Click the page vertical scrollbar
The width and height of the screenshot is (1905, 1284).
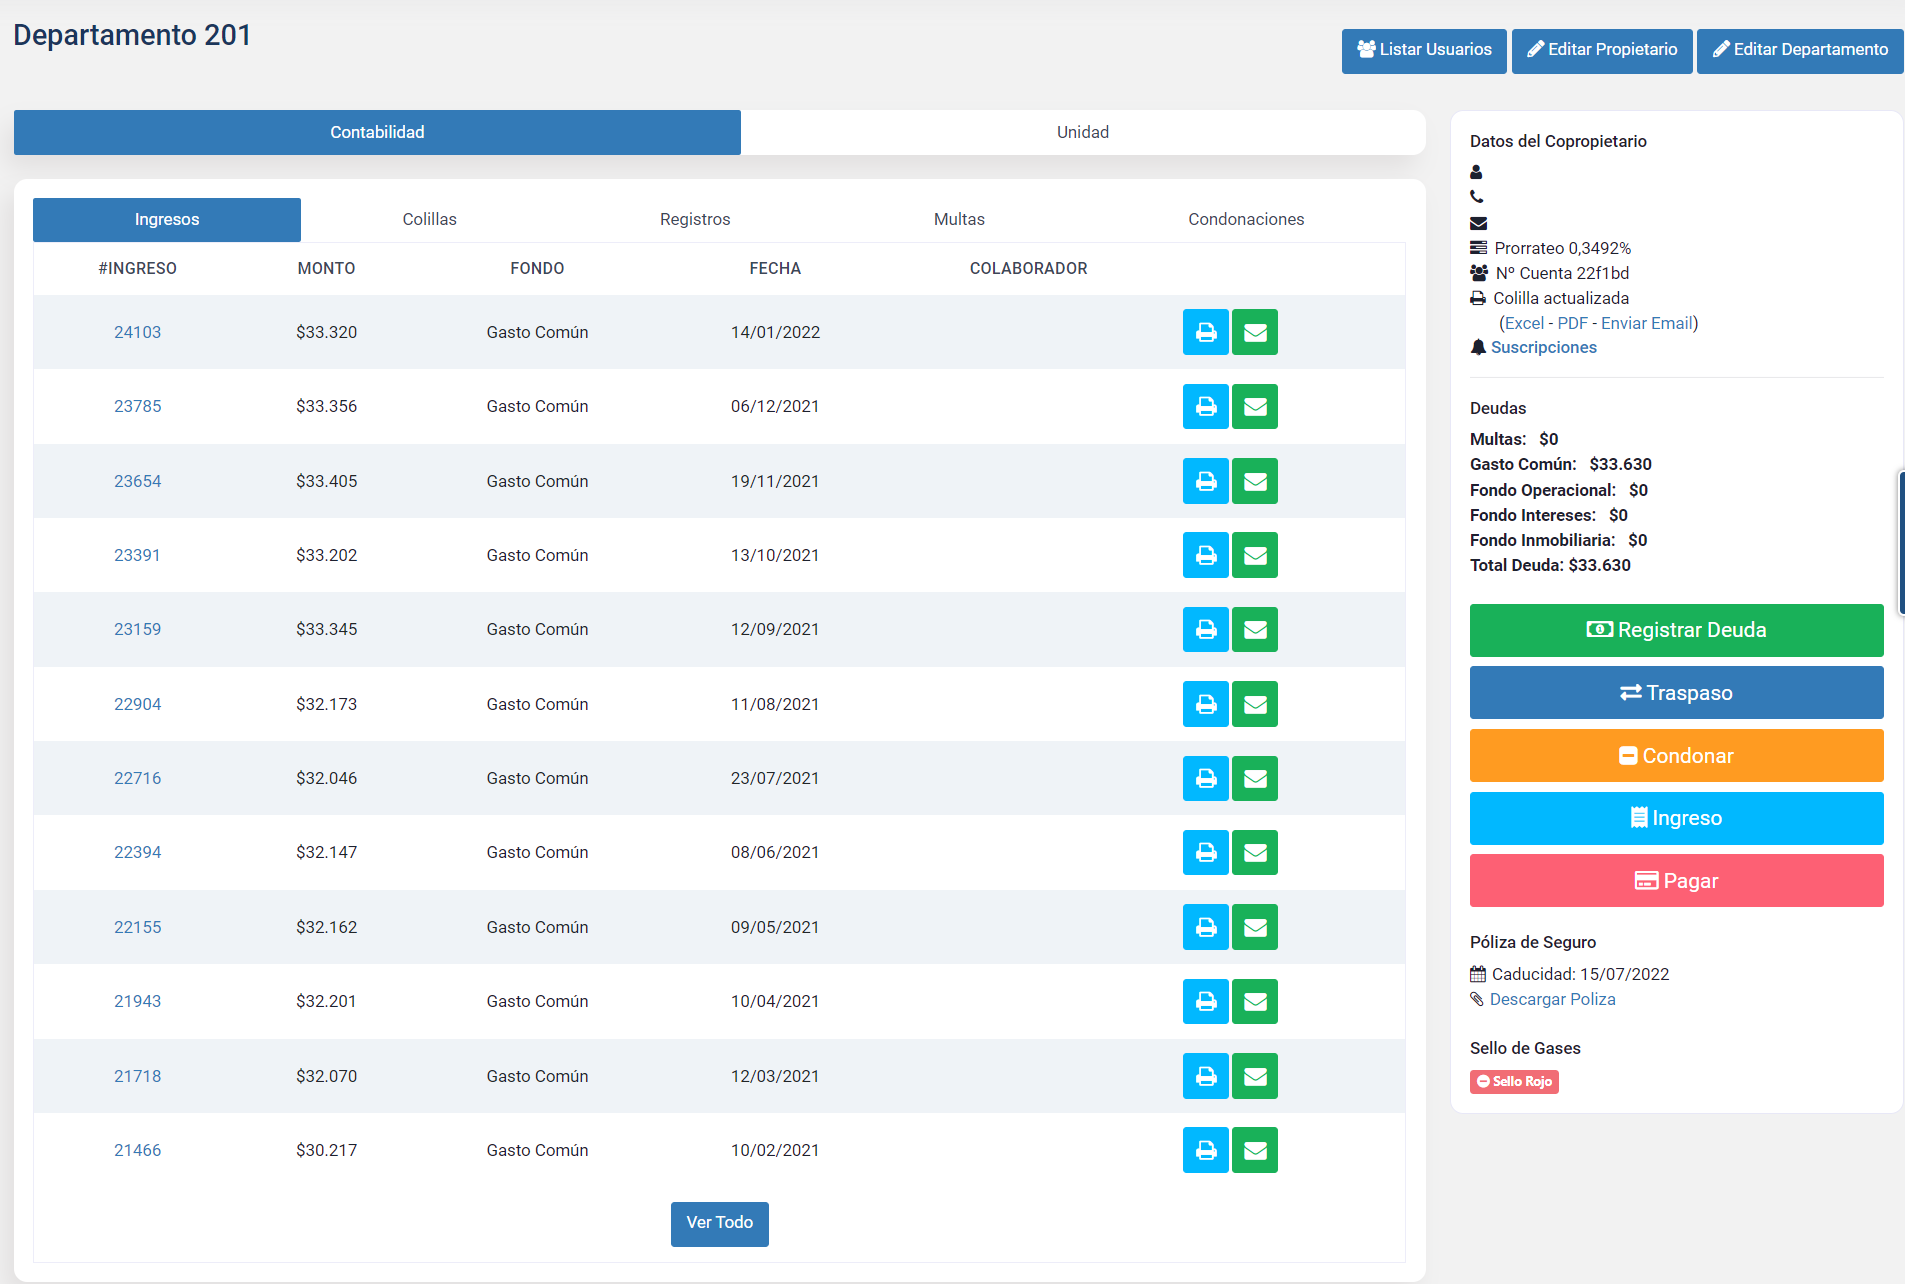pos(1901,543)
